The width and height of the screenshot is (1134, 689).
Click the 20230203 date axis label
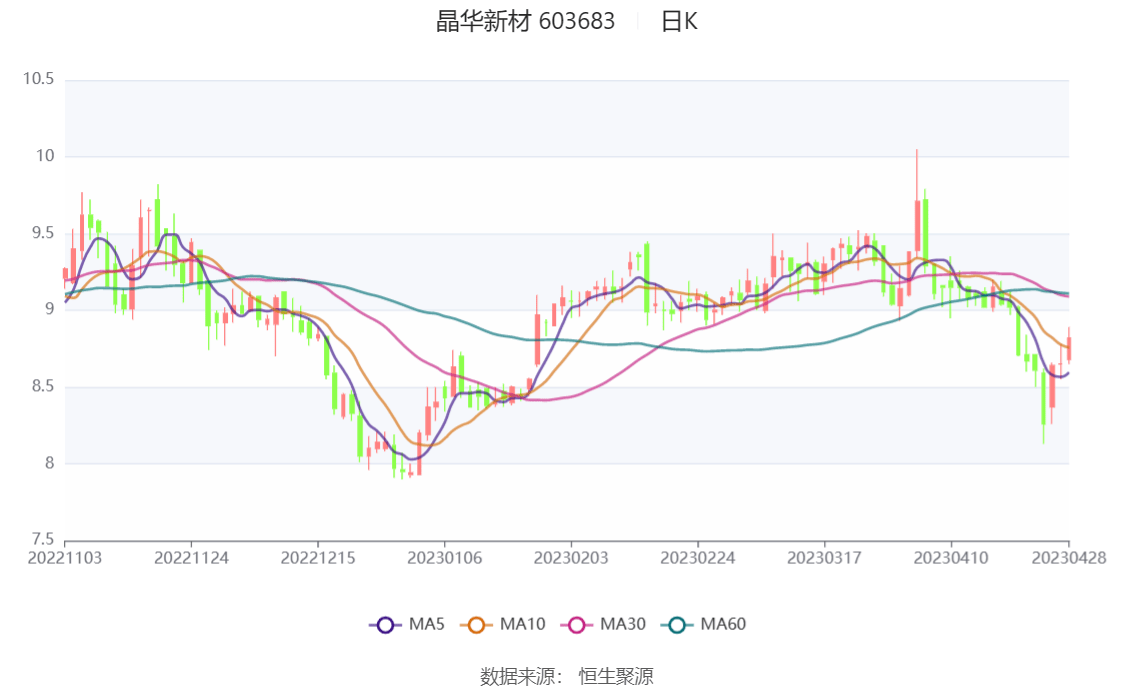coord(571,558)
